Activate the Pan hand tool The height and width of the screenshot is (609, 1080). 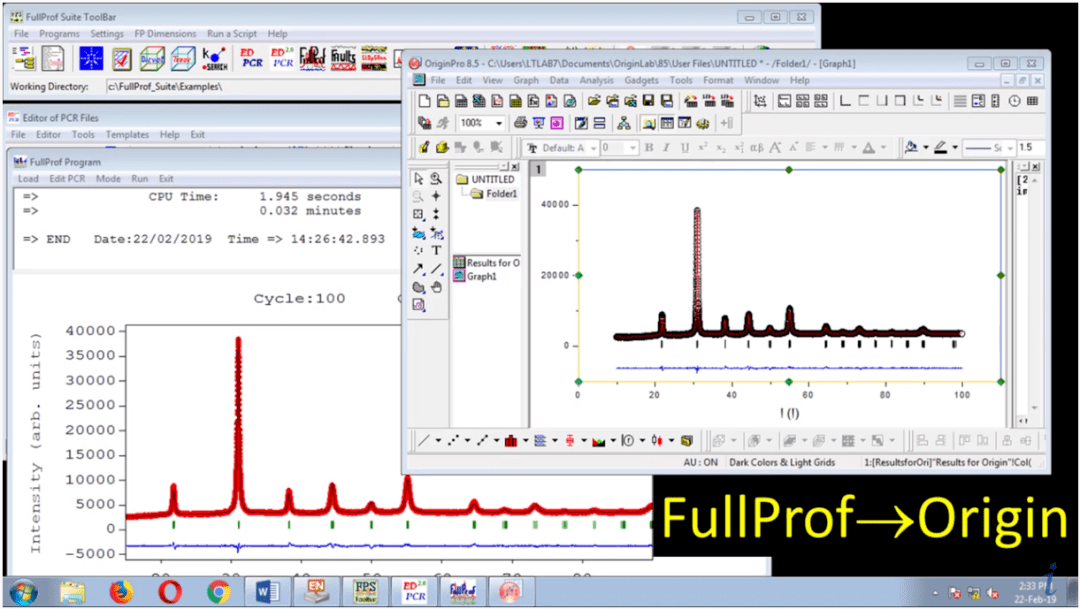pos(436,287)
